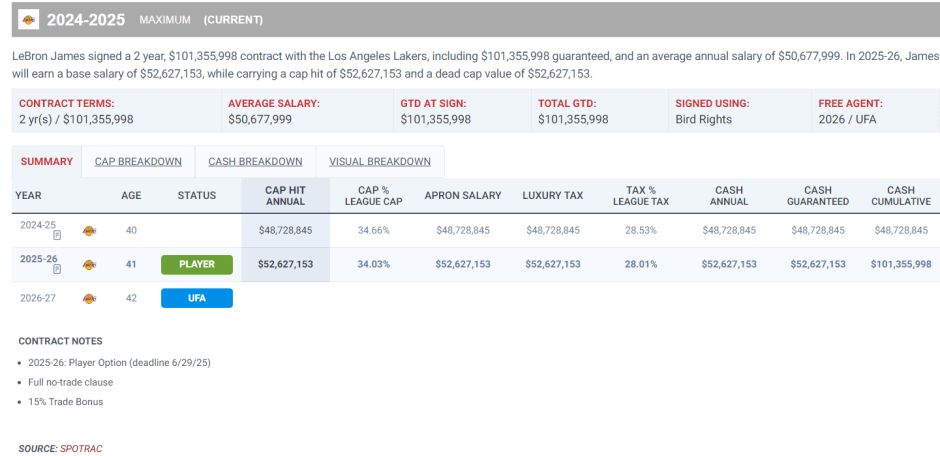Click the Lakers logo in the 2024-25 row
Viewport: 940px width, 456px height.
click(89, 230)
